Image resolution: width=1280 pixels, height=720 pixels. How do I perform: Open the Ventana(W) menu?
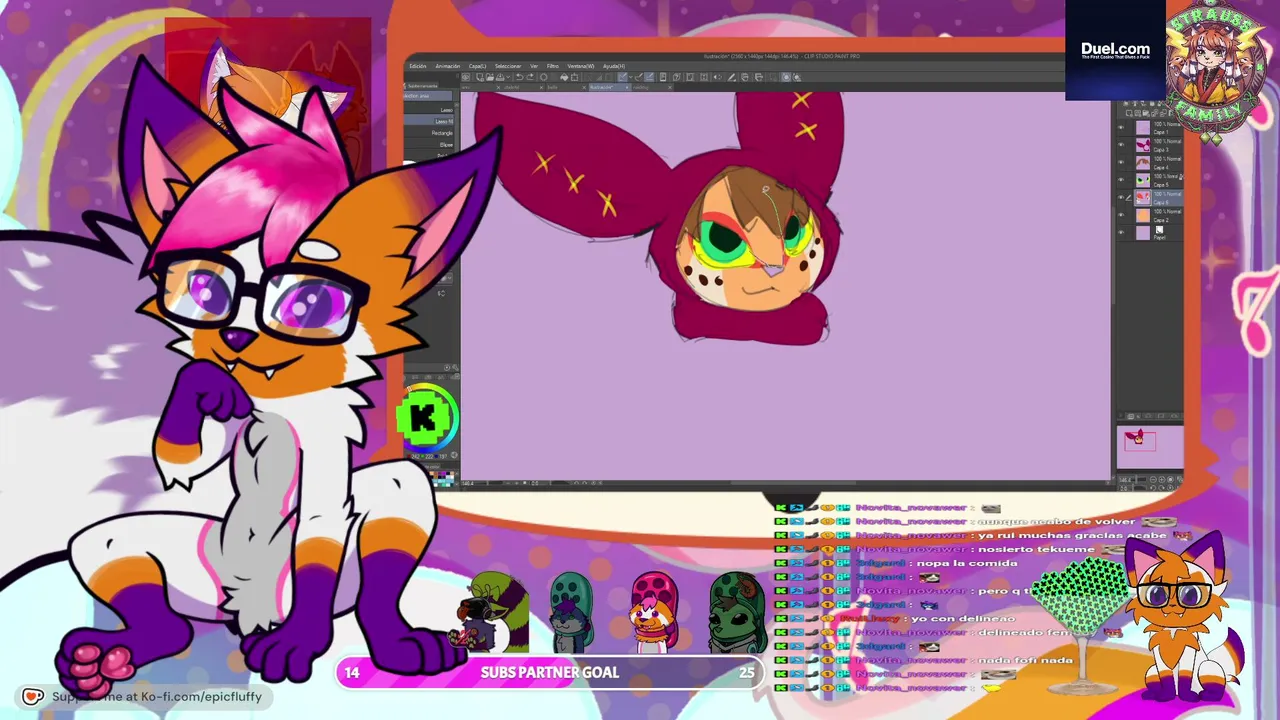581,66
